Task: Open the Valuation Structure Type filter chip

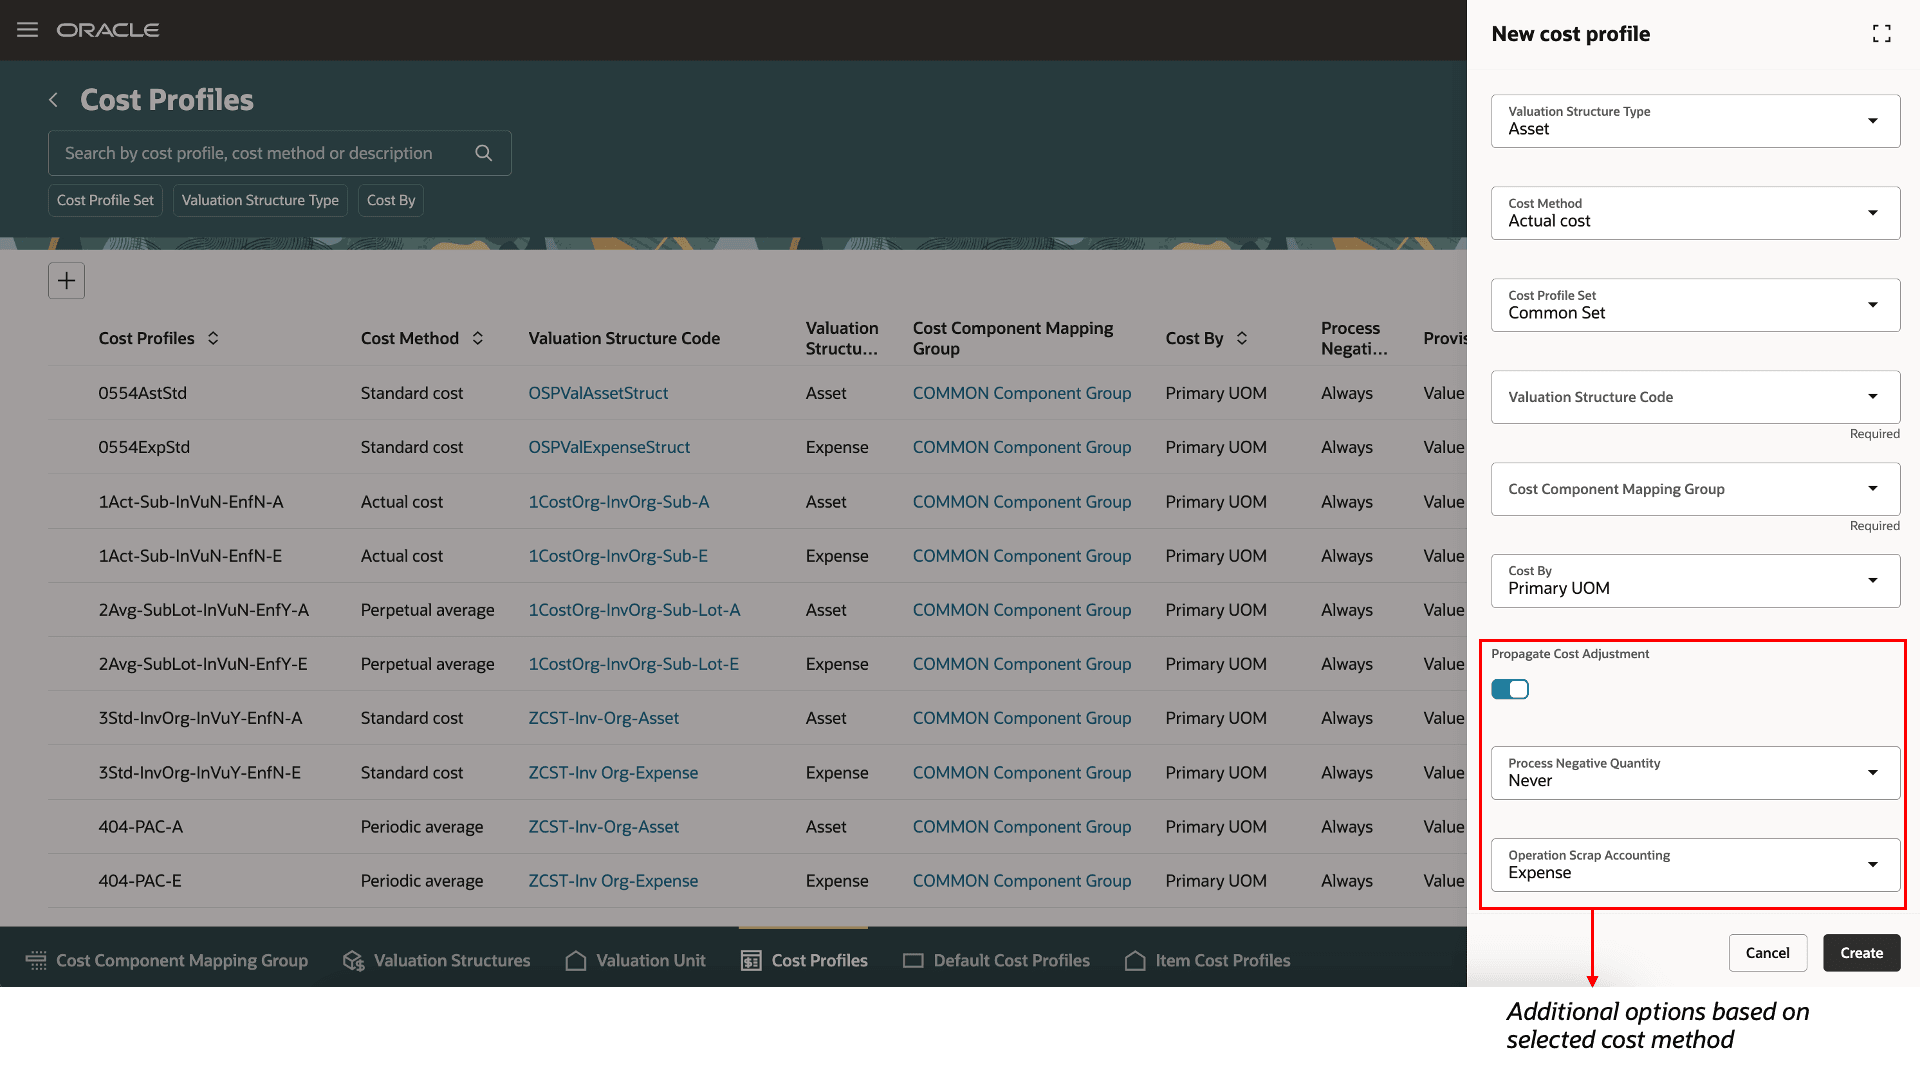Action: click(x=260, y=200)
